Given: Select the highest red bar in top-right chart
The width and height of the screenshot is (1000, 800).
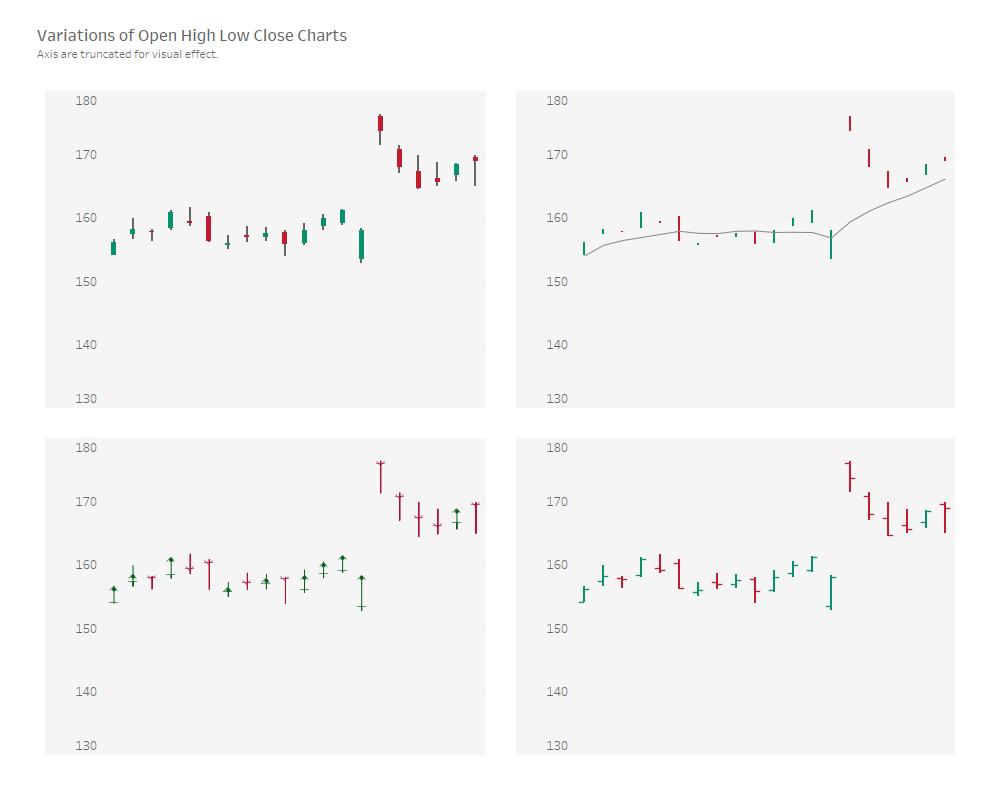Looking at the screenshot, I should point(850,123).
